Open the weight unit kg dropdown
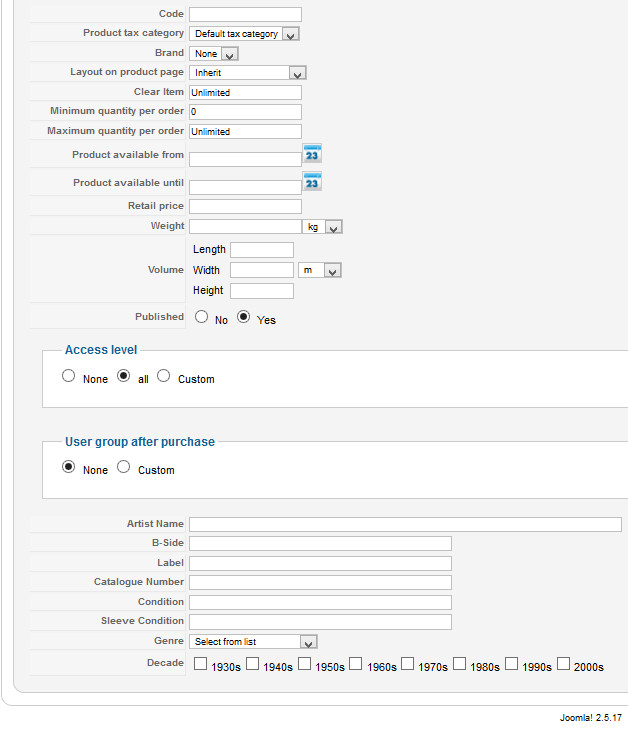This screenshot has width=628, height=730. 323,227
